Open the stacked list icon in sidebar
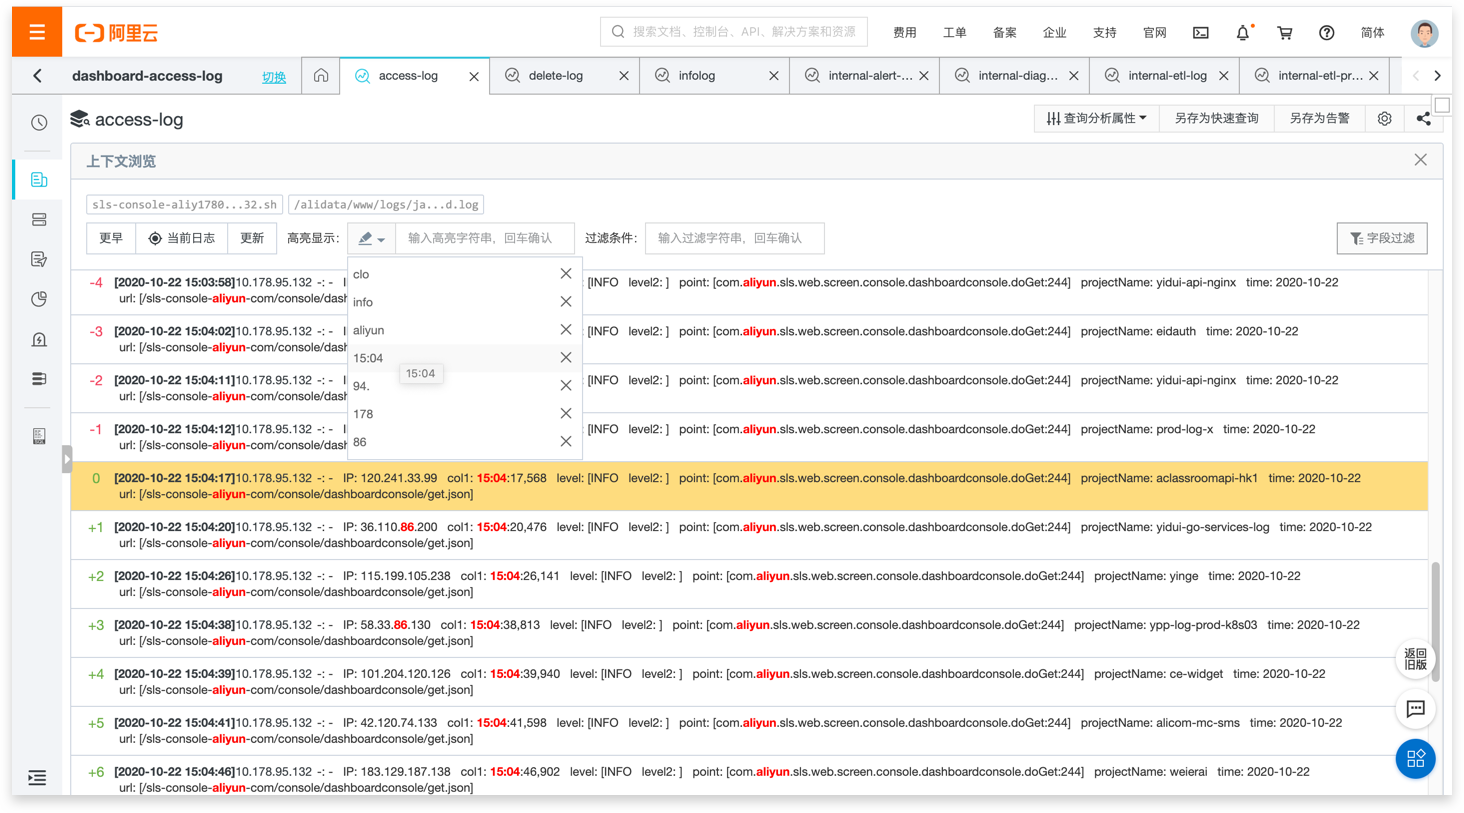Viewport: 1464px width, 813px height. [x=39, y=379]
